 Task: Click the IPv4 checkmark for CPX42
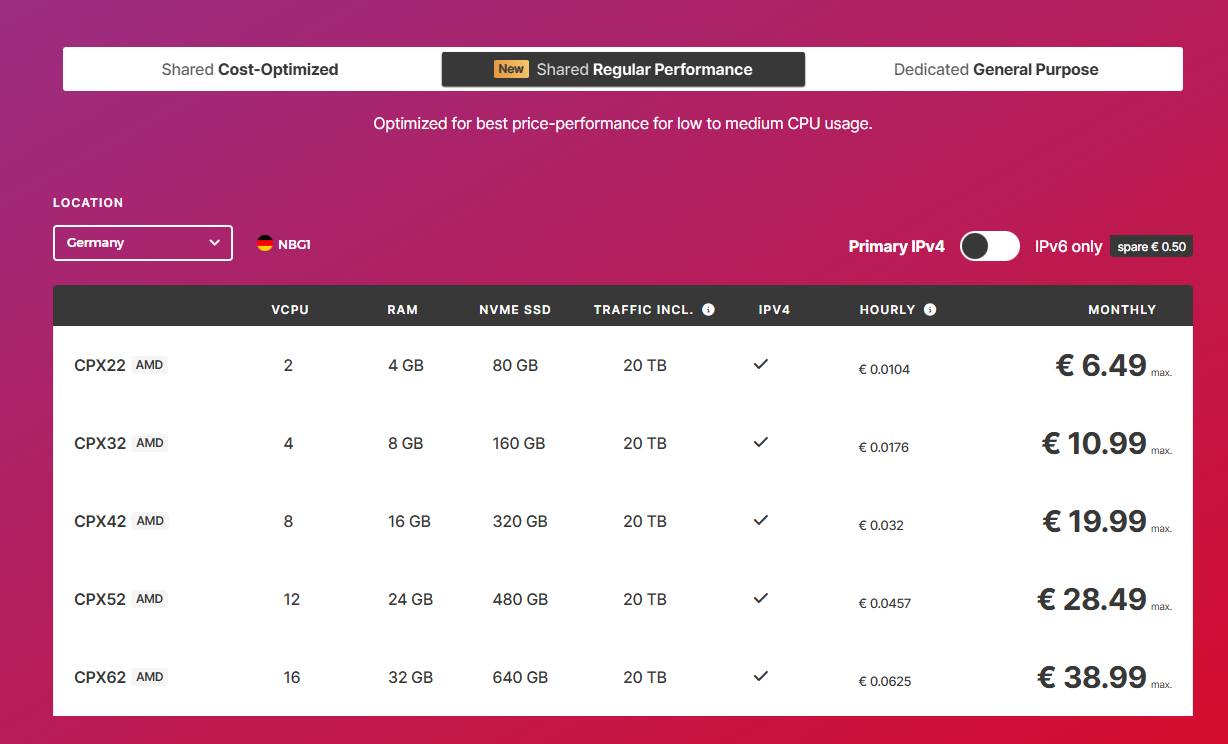(x=760, y=521)
